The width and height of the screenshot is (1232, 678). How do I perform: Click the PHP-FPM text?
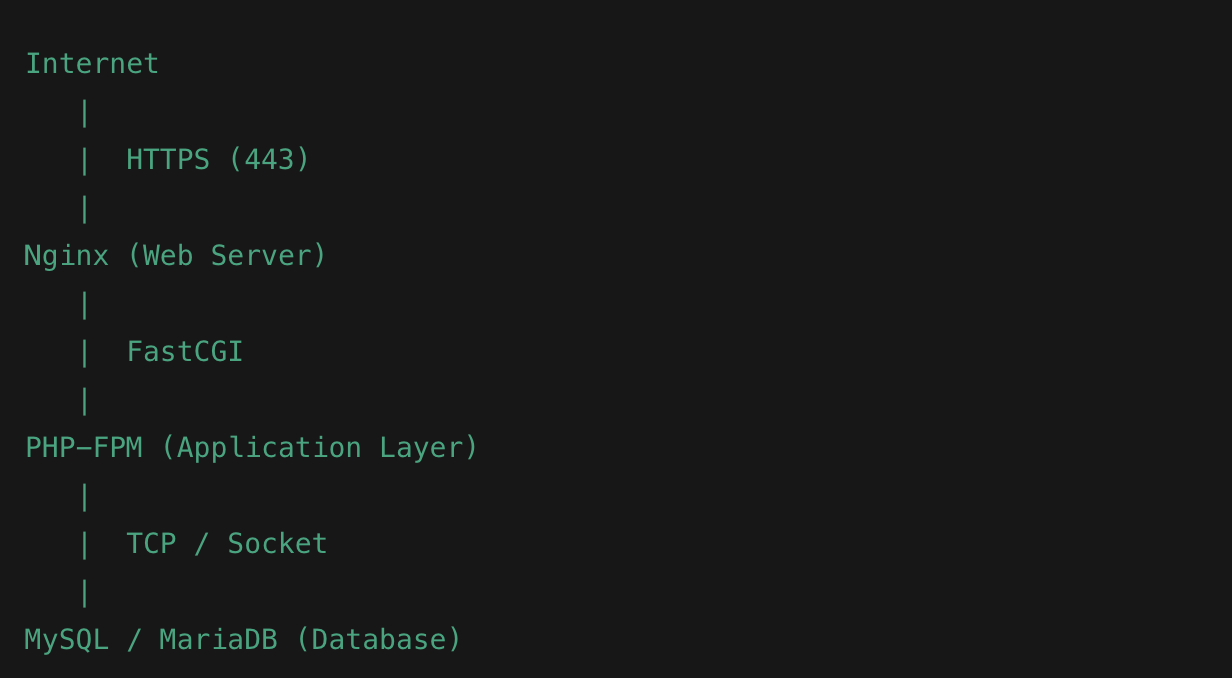click(84, 448)
